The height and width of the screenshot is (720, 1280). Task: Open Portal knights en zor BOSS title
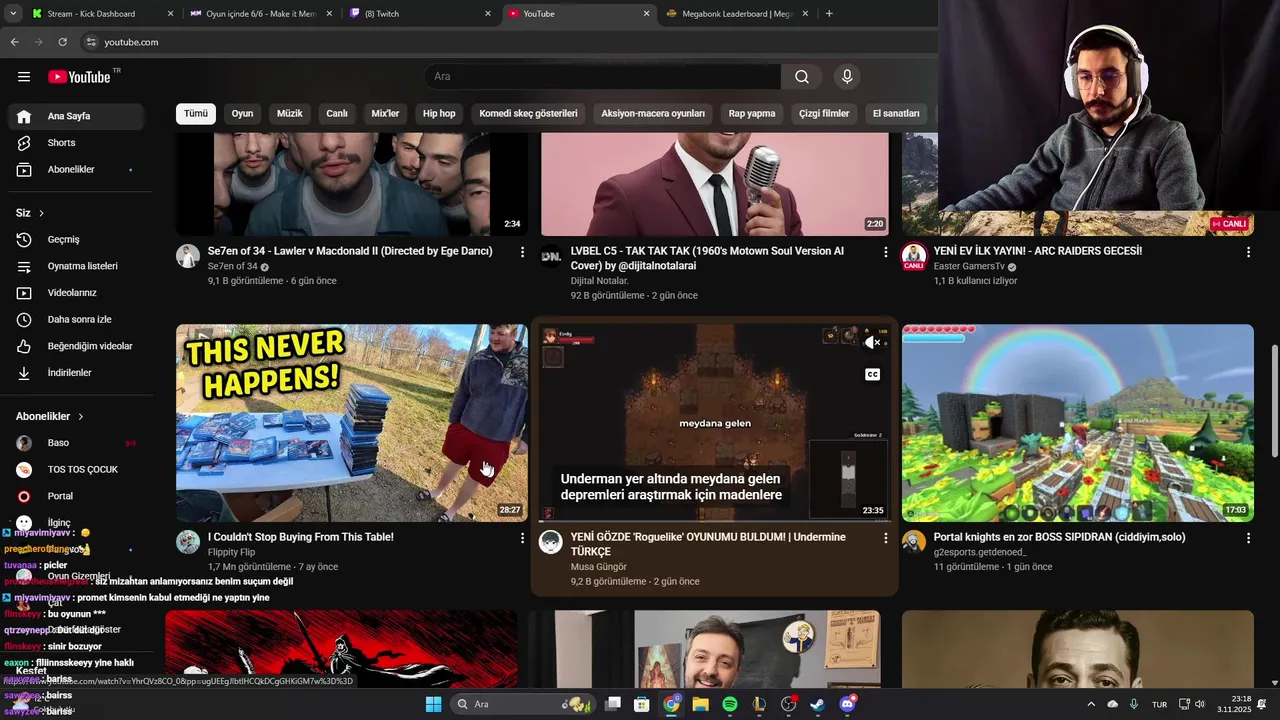[x=1059, y=537]
